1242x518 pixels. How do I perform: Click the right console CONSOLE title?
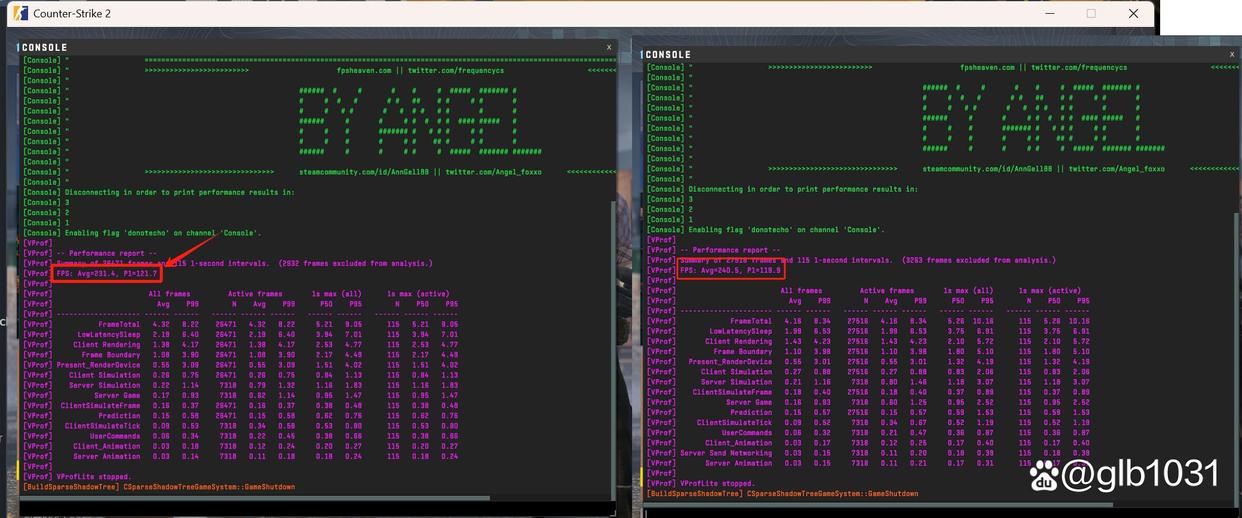tap(668, 54)
